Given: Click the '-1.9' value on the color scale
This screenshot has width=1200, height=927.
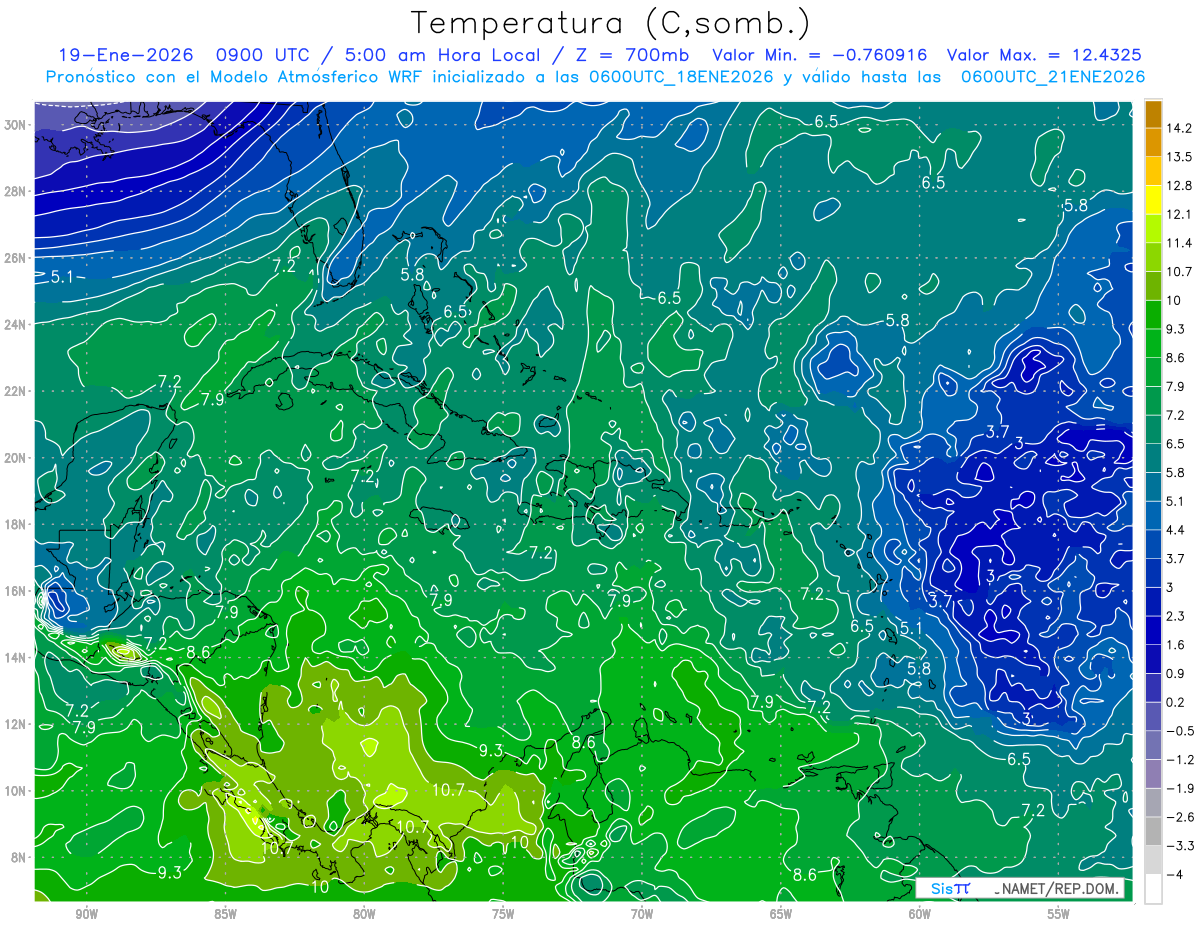Looking at the screenshot, I should point(1178,788).
